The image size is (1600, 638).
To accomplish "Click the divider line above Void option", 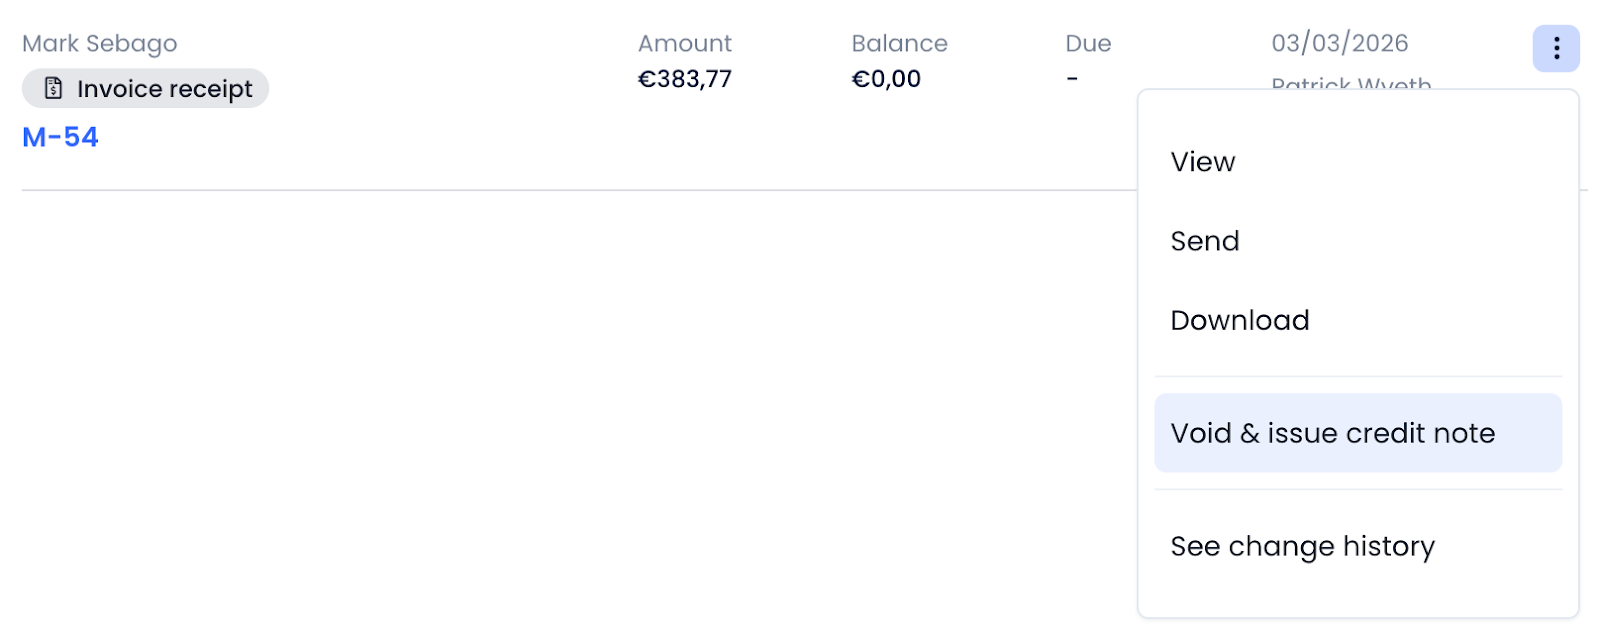I will click(x=1357, y=377).
